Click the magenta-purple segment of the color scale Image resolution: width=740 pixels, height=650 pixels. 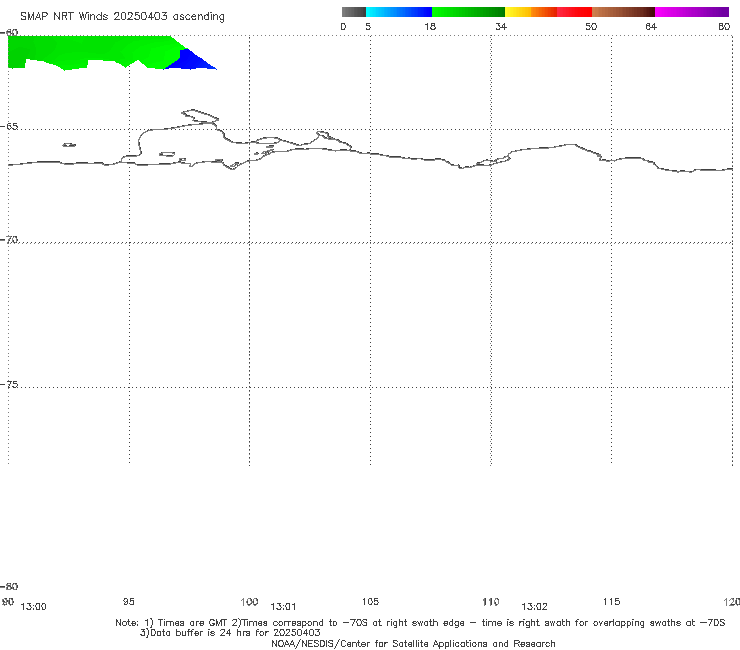(692, 12)
